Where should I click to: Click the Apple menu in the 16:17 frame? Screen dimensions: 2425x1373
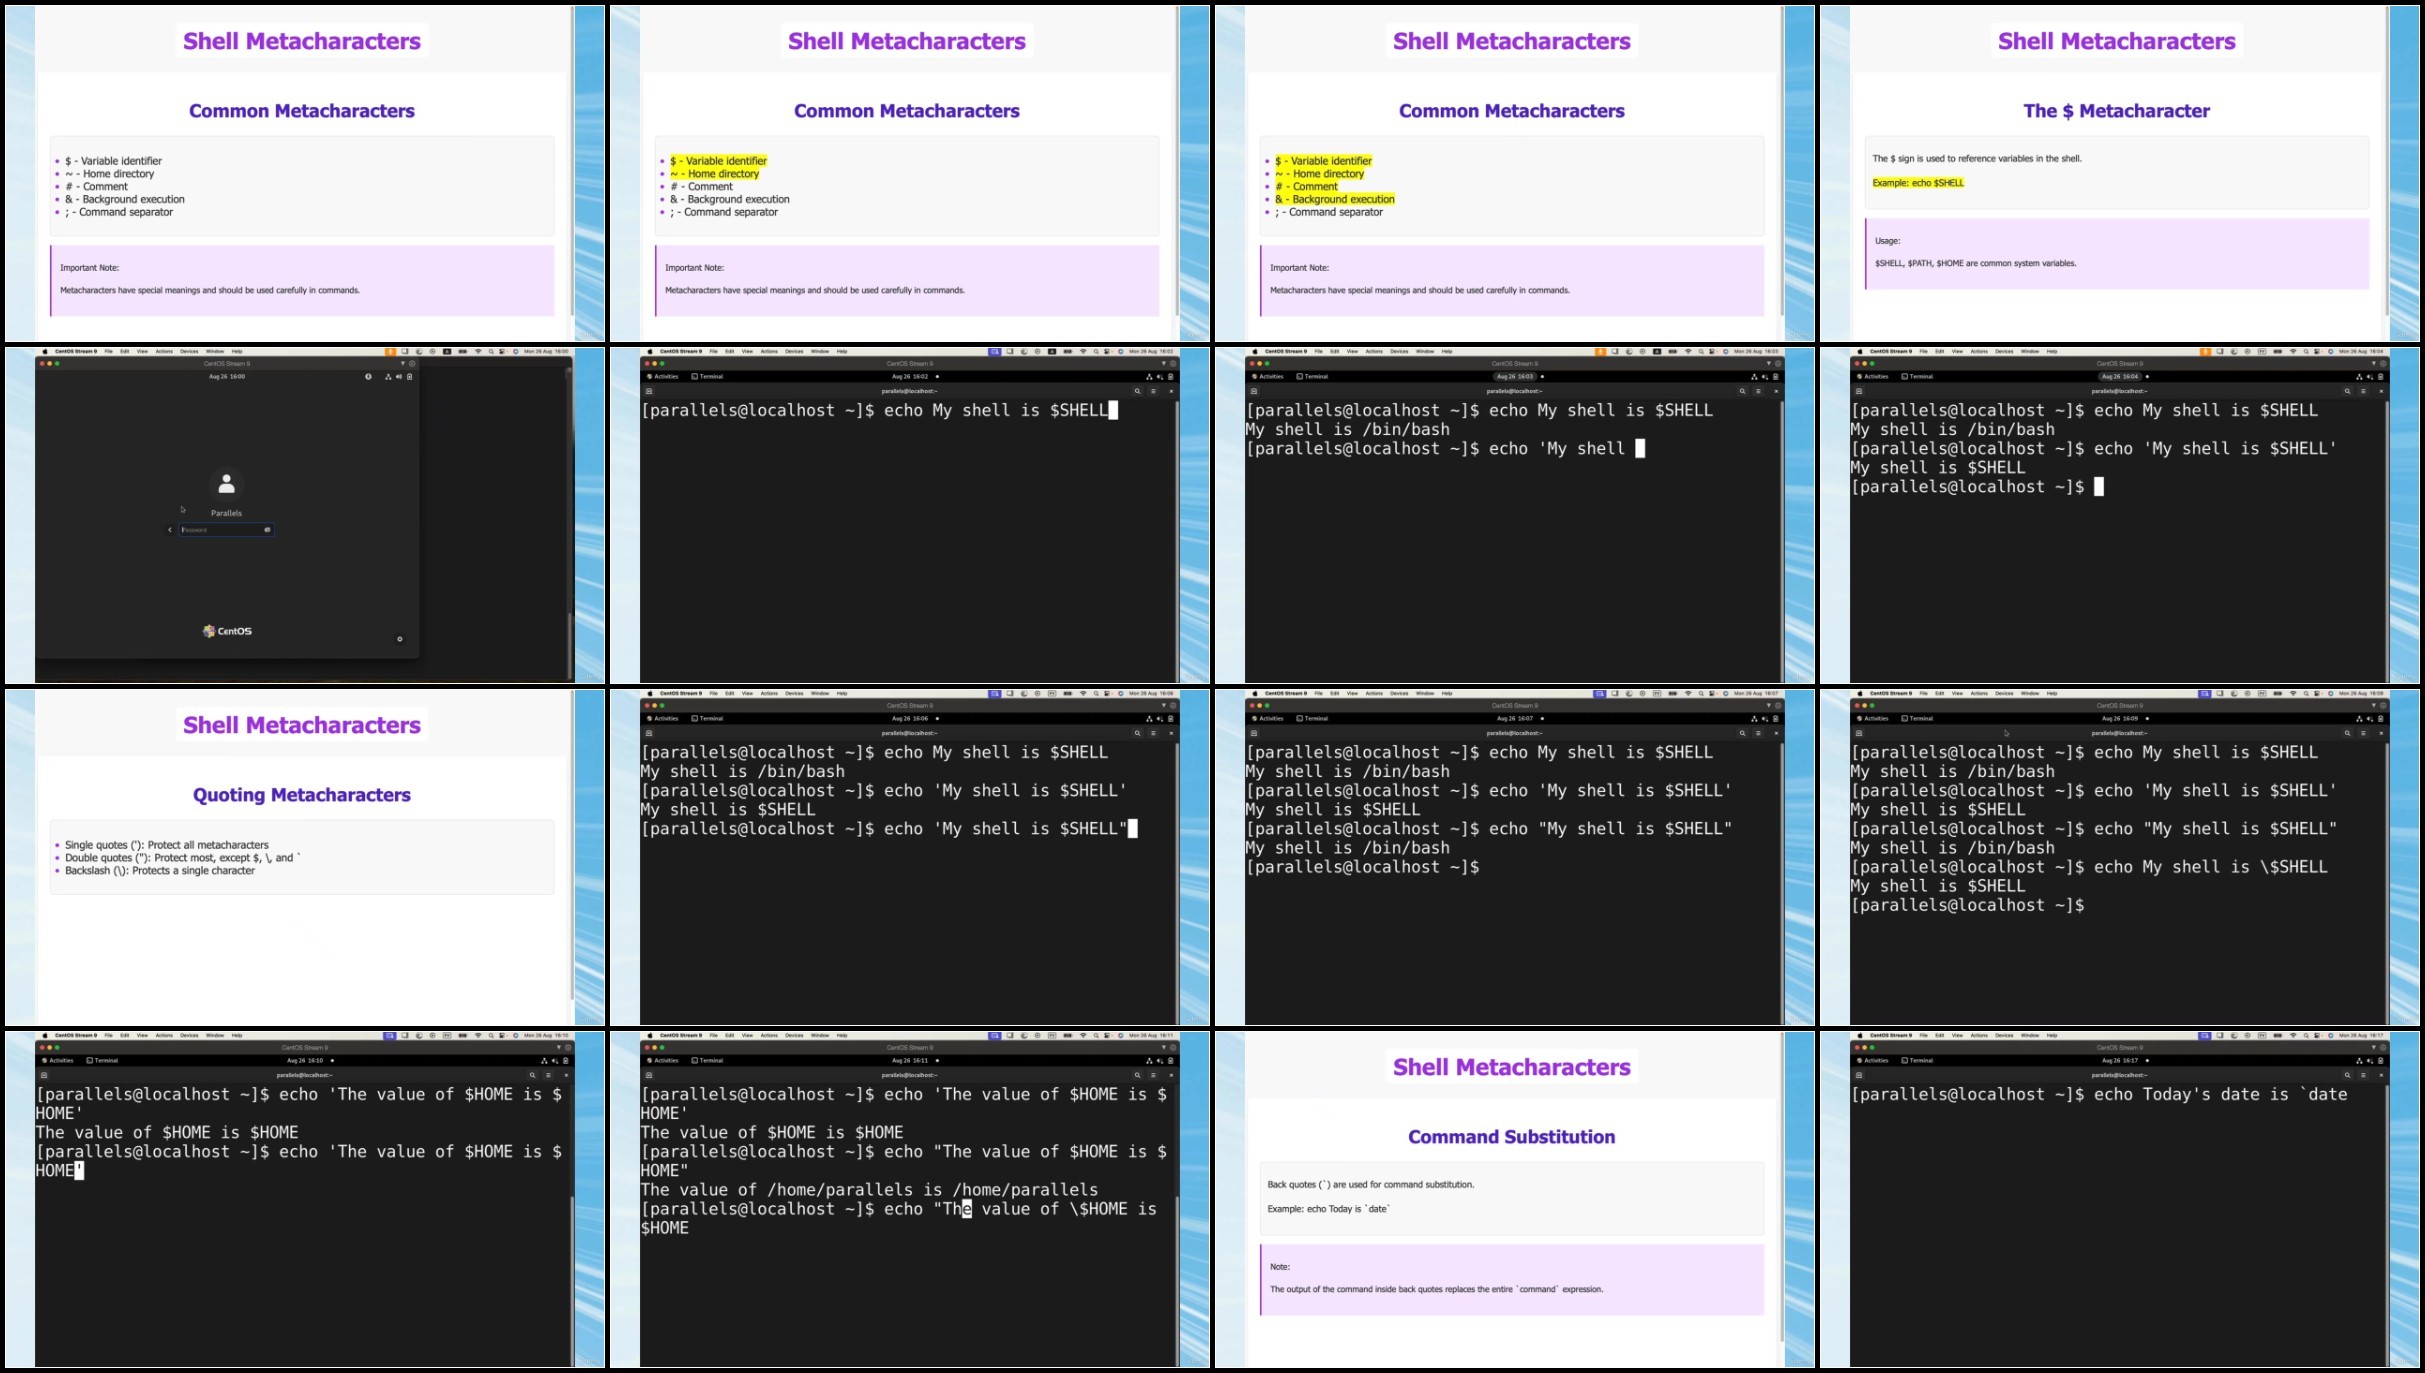tap(1860, 1036)
